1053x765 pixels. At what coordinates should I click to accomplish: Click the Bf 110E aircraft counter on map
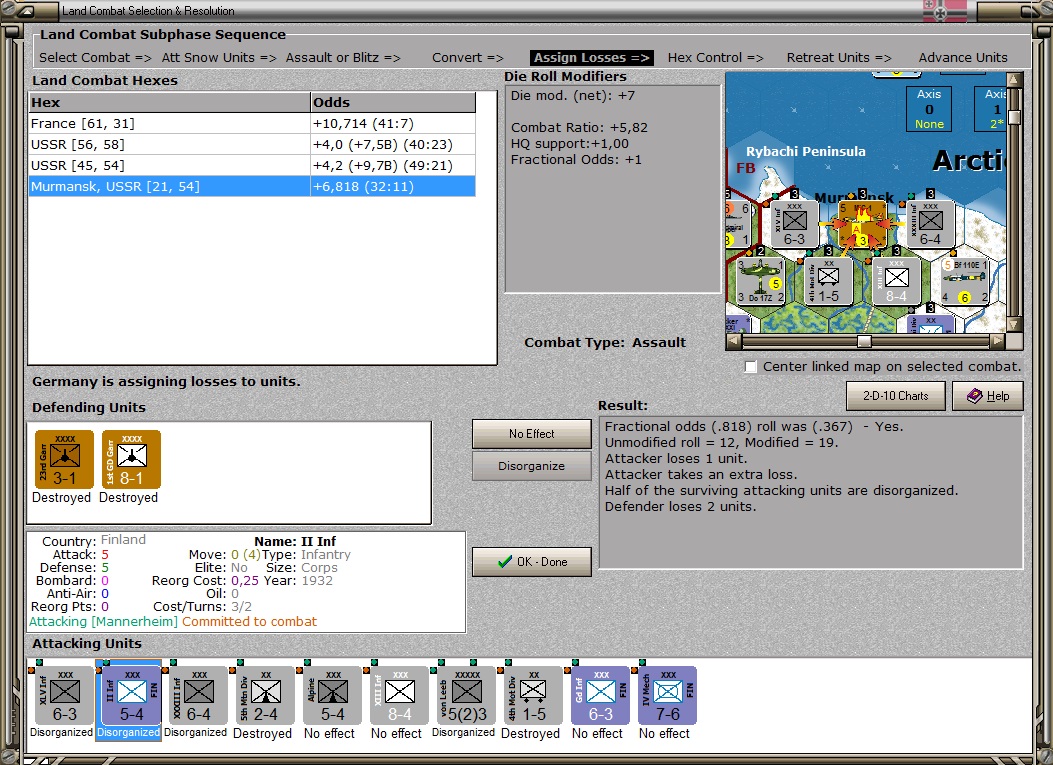coord(964,281)
